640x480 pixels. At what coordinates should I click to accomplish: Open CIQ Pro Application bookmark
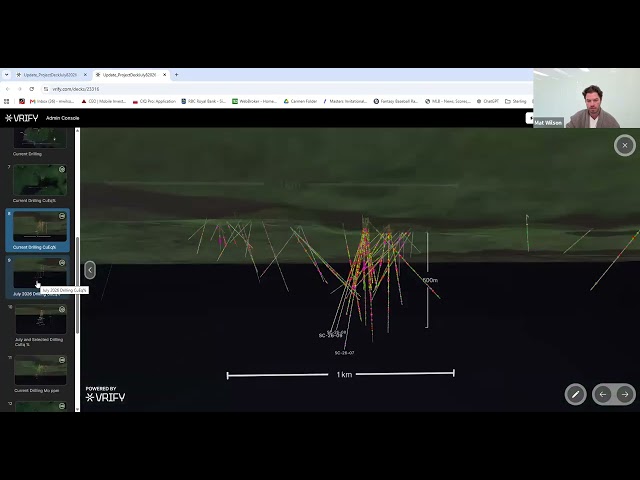(x=154, y=101)
